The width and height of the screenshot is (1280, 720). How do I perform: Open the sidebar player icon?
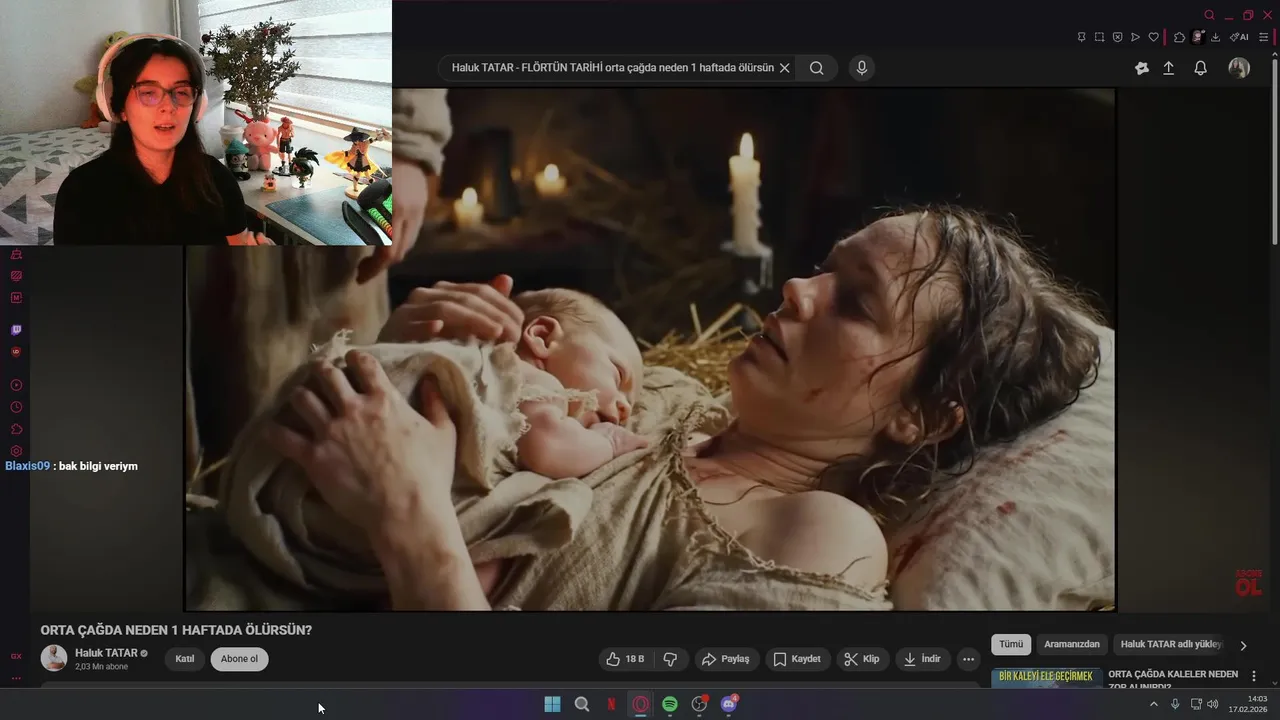click(x=16, y=385)
